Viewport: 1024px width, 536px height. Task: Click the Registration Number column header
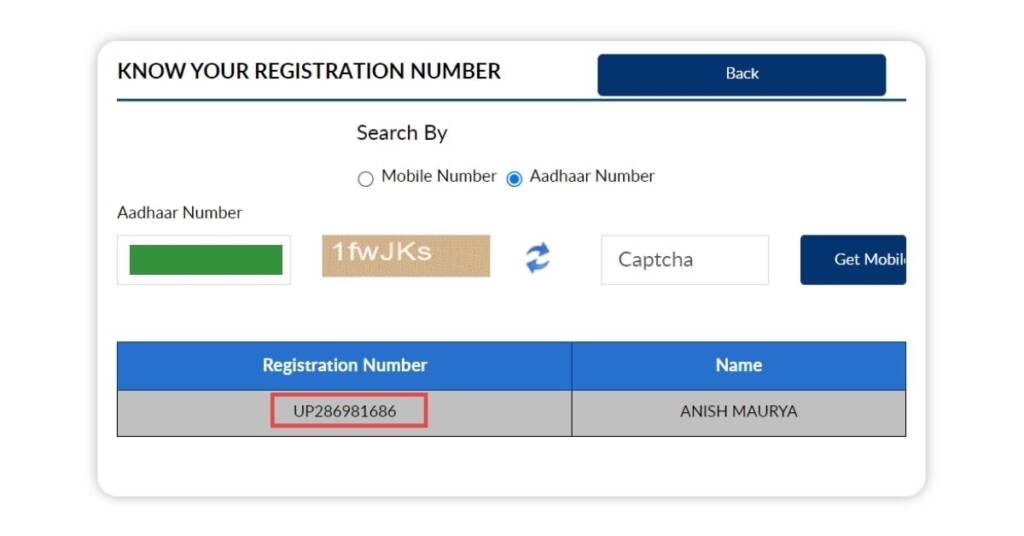pos(344,366)
